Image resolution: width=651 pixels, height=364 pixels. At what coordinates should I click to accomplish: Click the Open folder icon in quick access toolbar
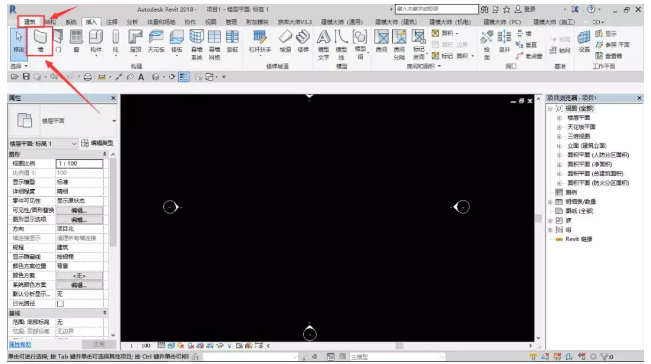pyautogui.click(x=15, y=77)
